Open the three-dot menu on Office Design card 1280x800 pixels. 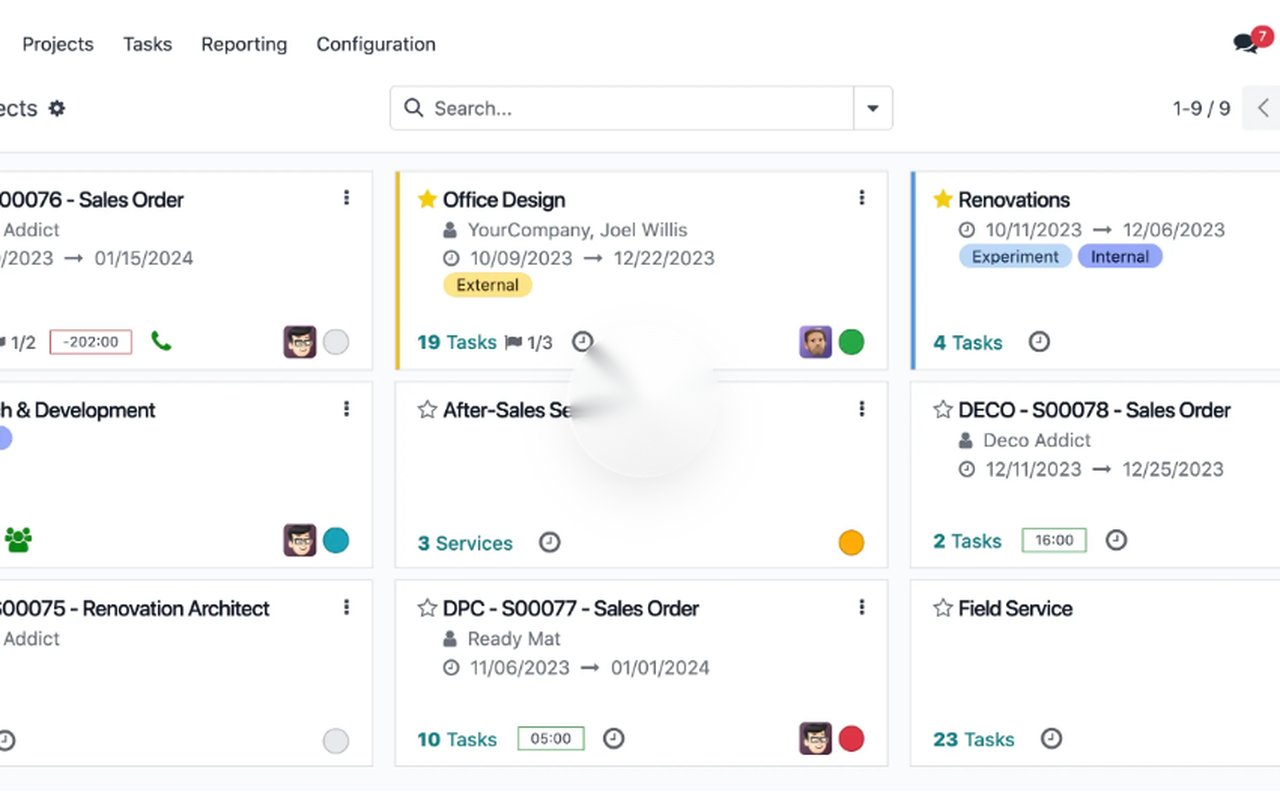[862, 198]
